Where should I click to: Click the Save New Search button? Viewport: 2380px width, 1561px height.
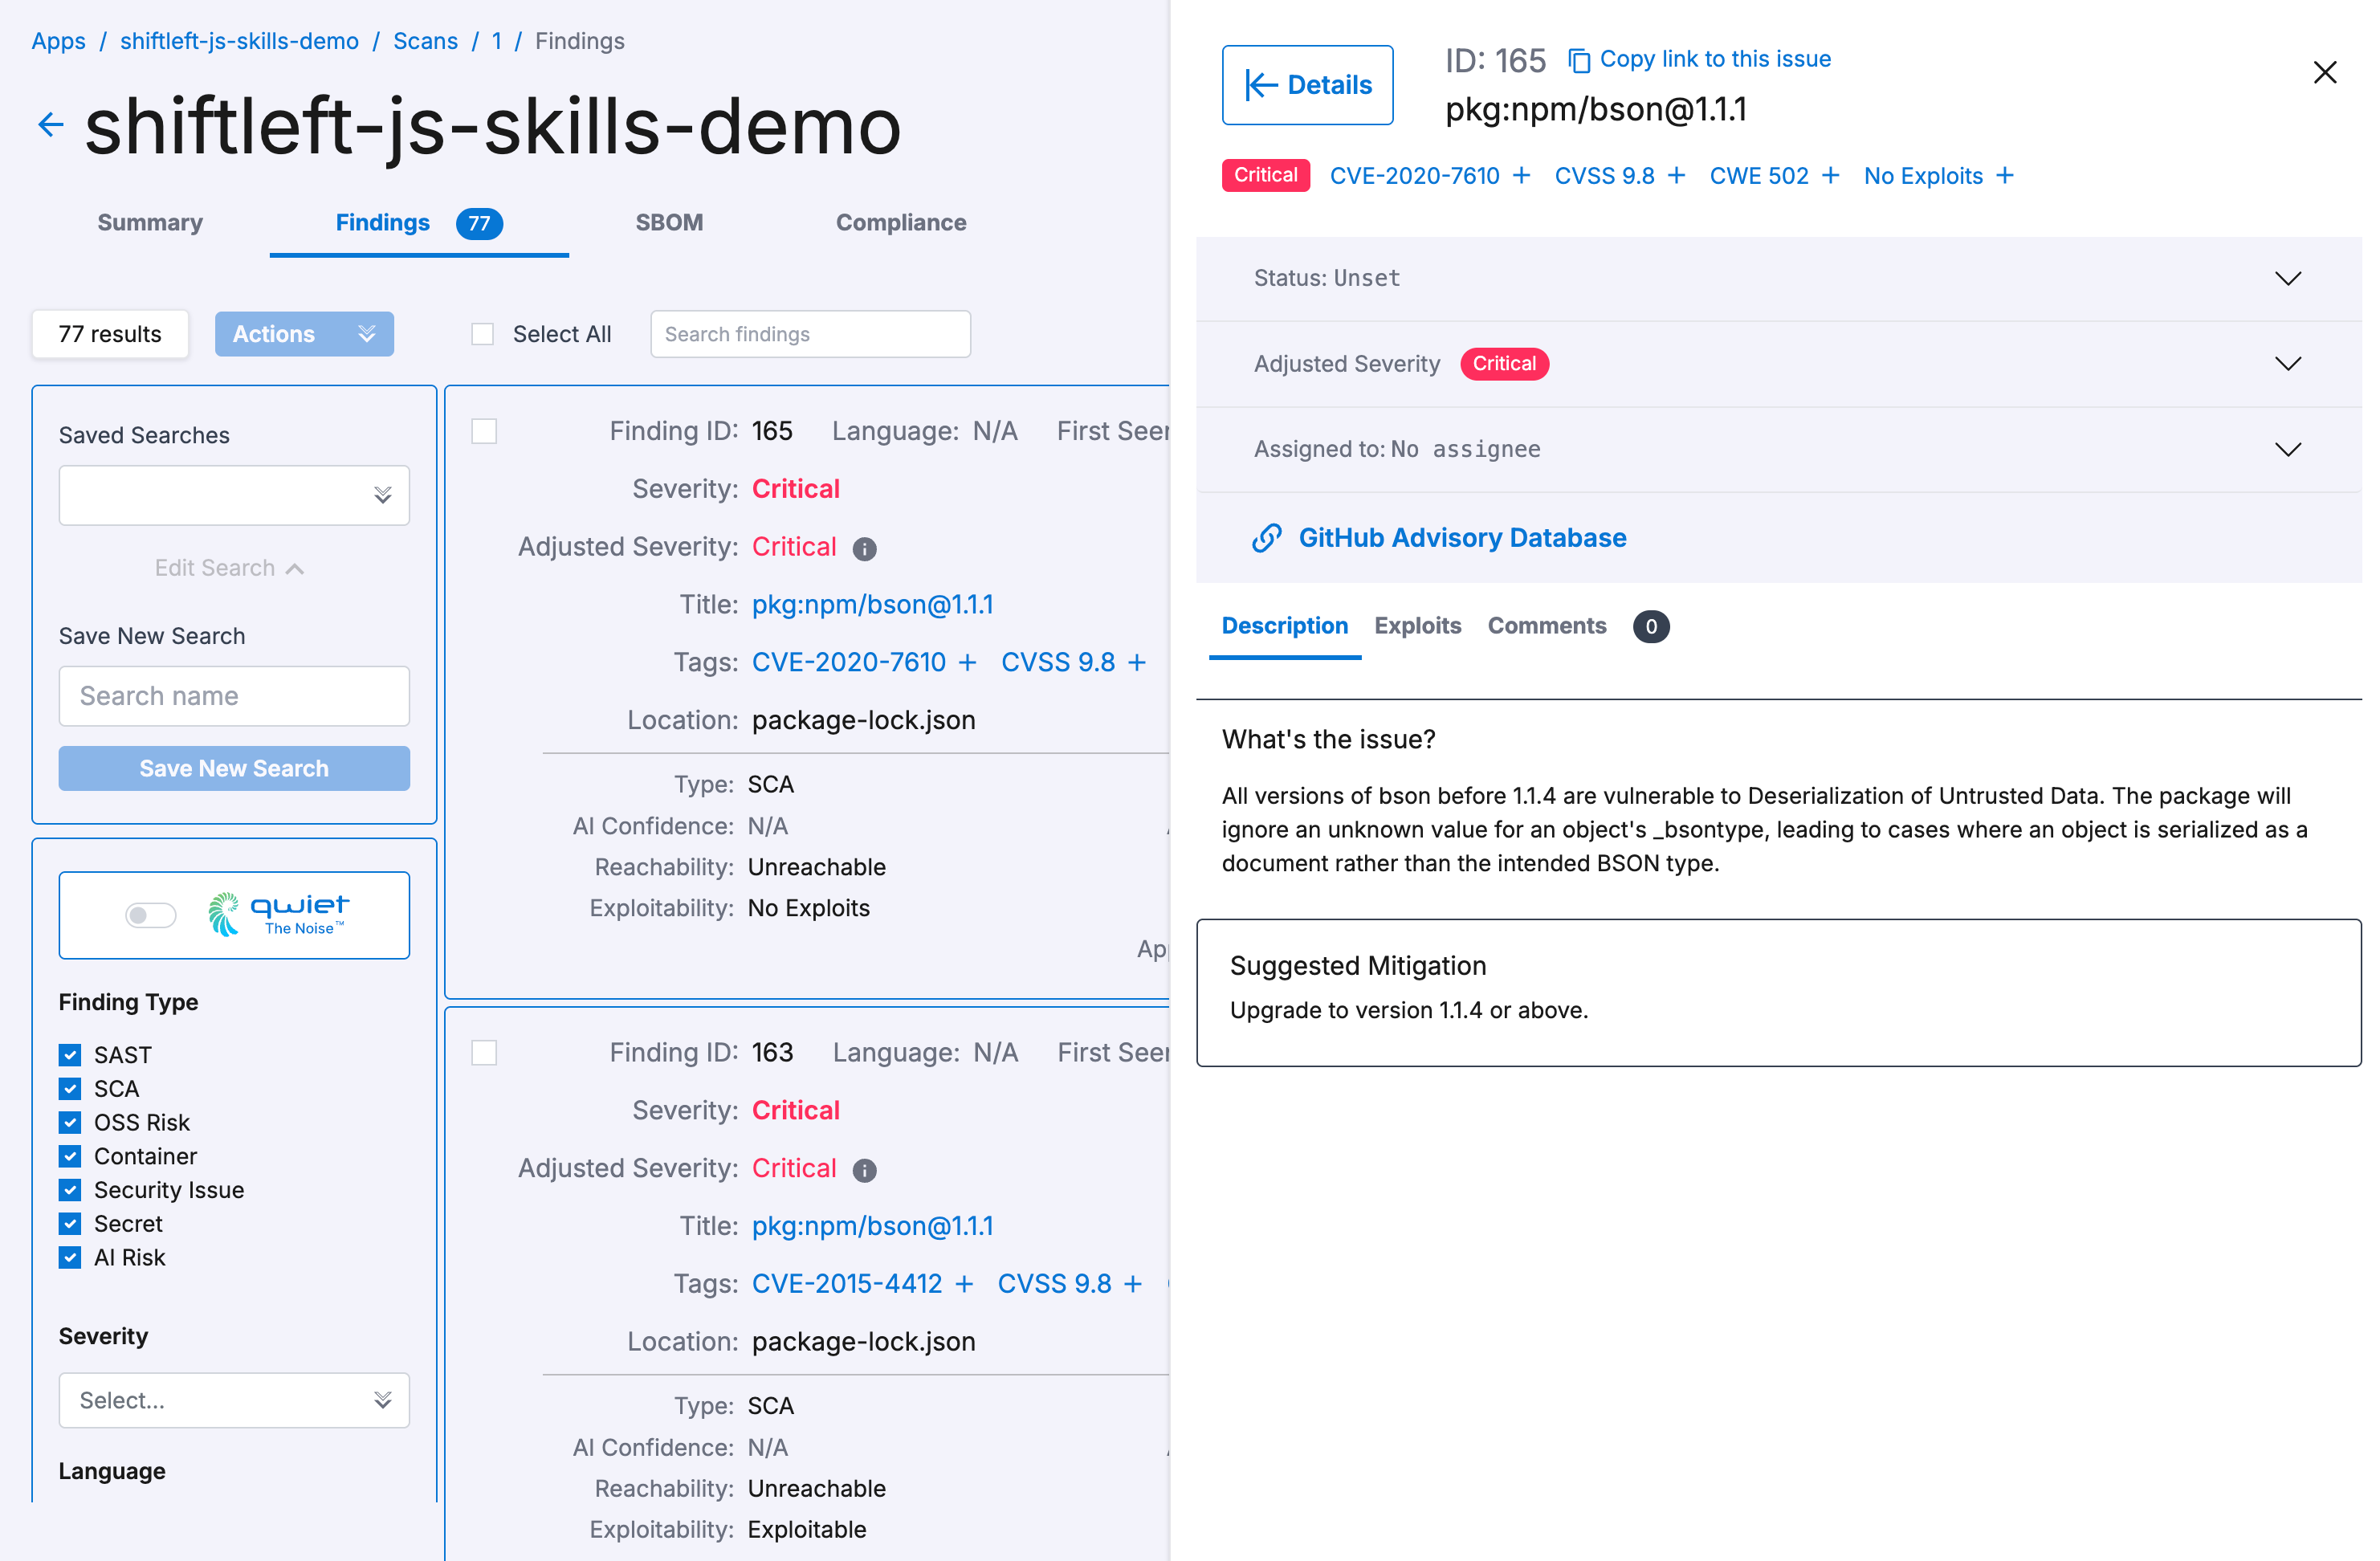(234, 768)
